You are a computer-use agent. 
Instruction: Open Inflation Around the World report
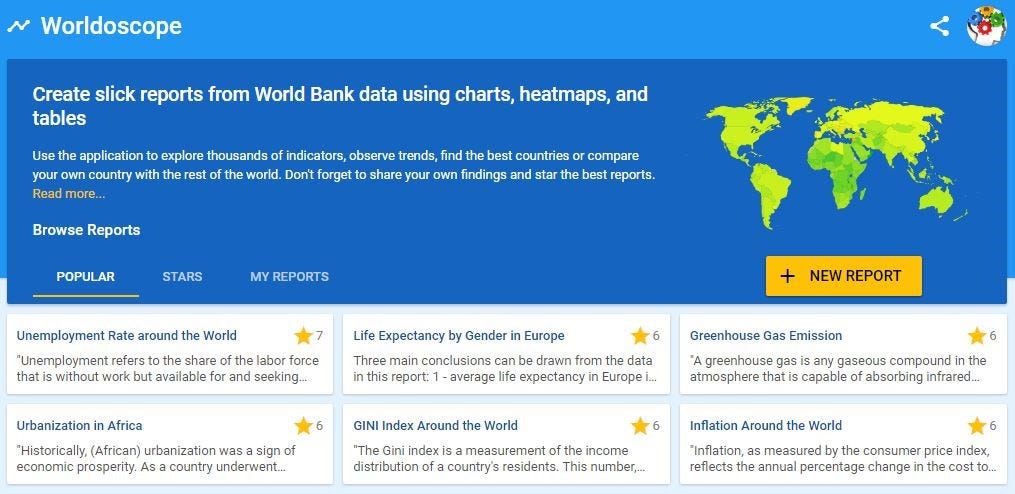766,425
